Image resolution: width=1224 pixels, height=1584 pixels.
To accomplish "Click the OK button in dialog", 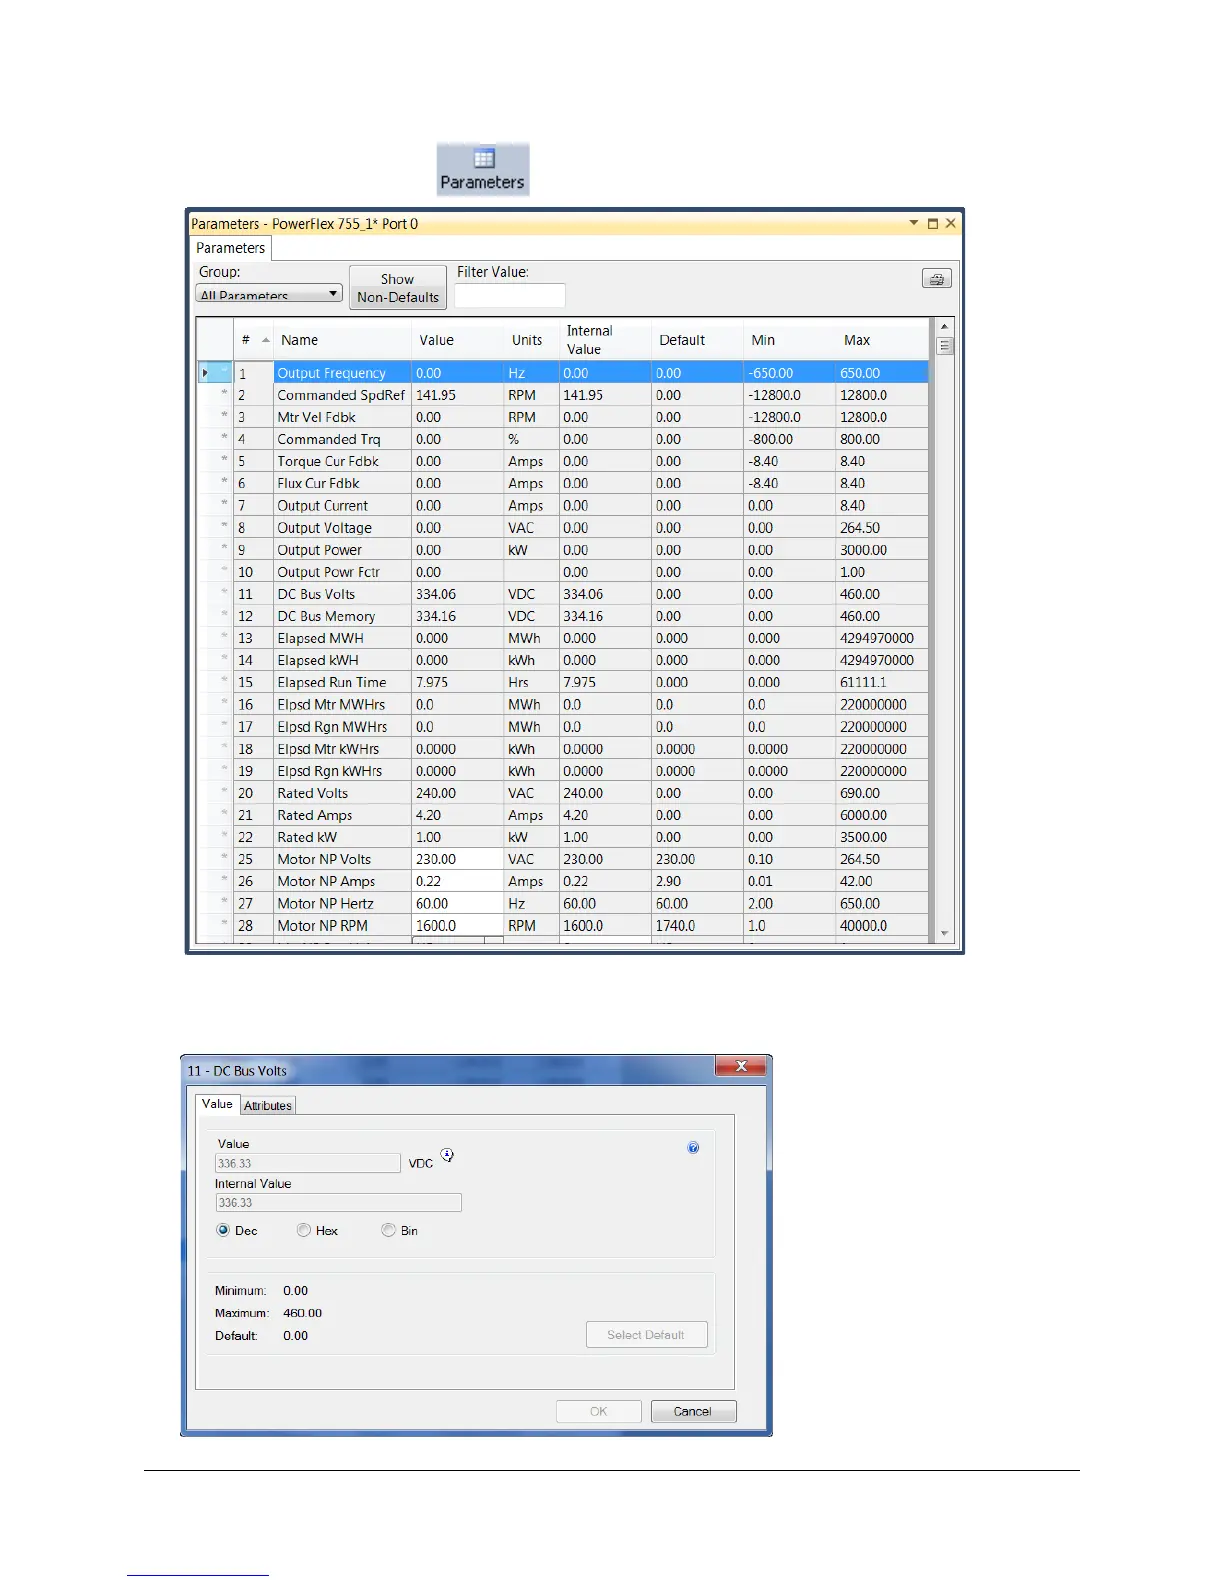I will pos(598,1411).
